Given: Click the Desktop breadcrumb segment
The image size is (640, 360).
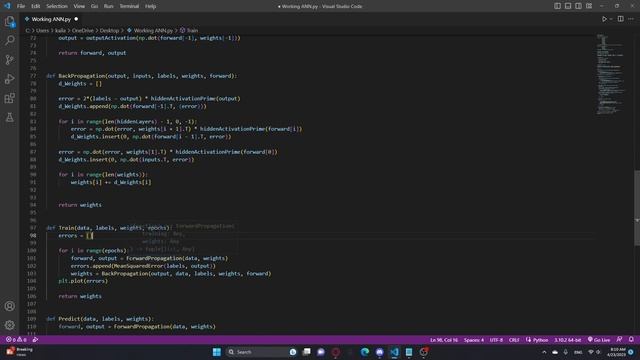Looking at the screenshot, I should pos(109,30).
